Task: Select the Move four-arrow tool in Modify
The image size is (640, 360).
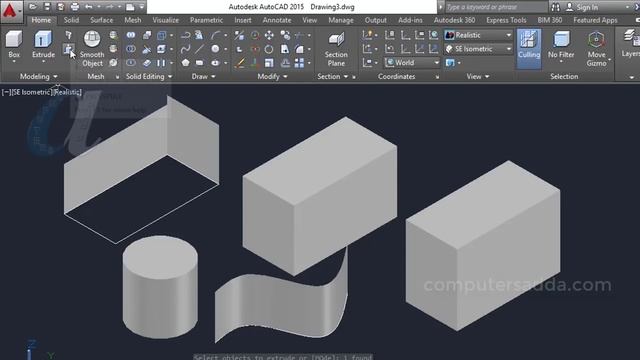Action: tap(269, 36)
